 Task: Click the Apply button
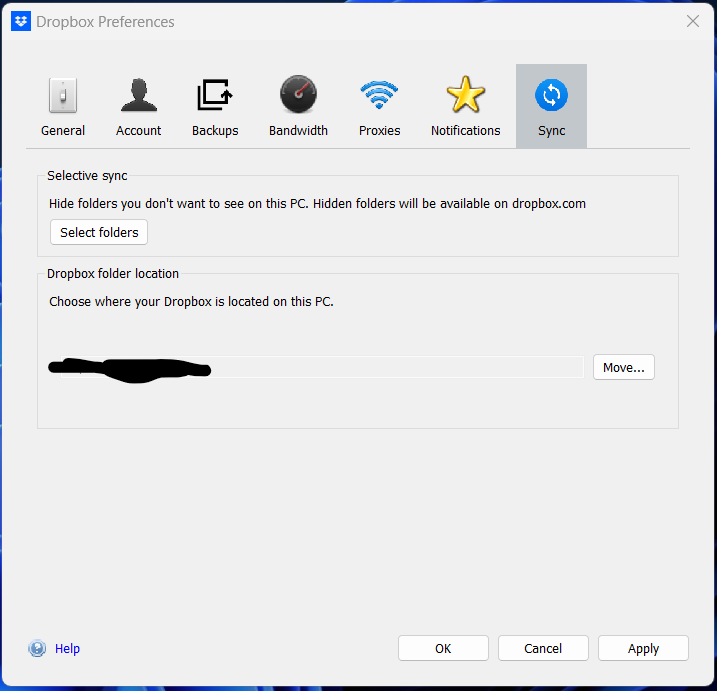tap(643, 648)
